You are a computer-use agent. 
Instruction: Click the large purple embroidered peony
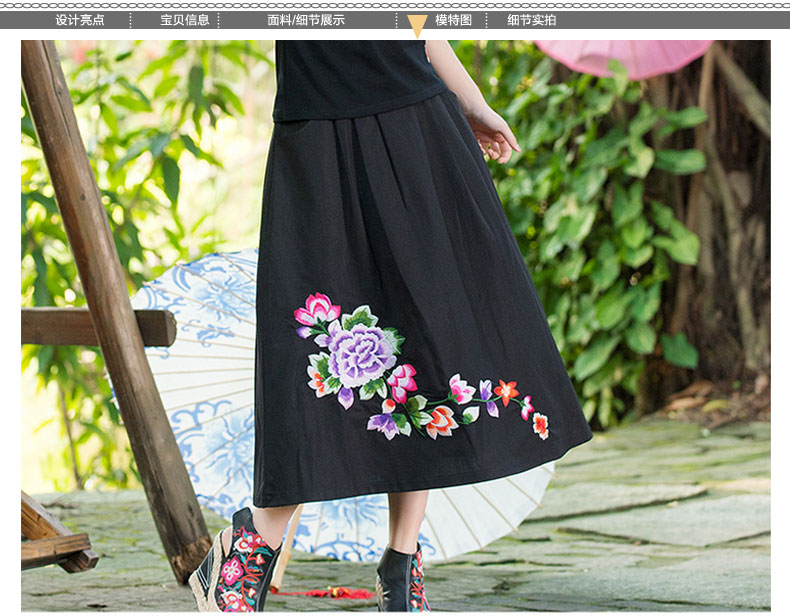[361, 355]
